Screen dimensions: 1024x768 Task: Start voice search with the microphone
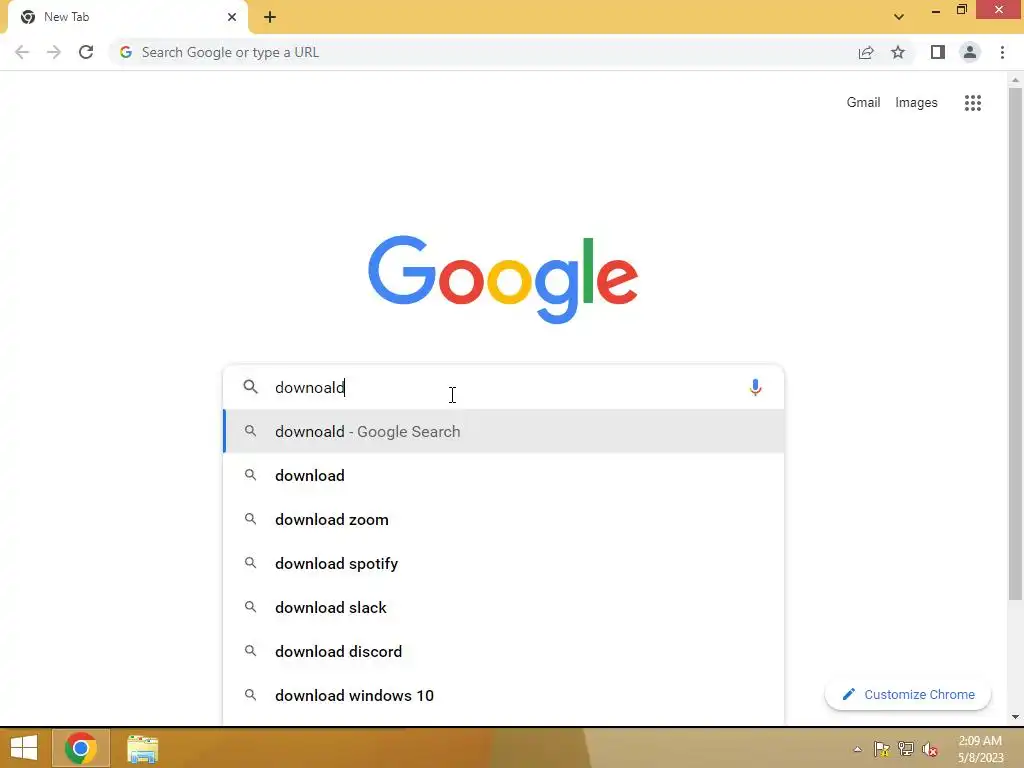coord(755,387)
